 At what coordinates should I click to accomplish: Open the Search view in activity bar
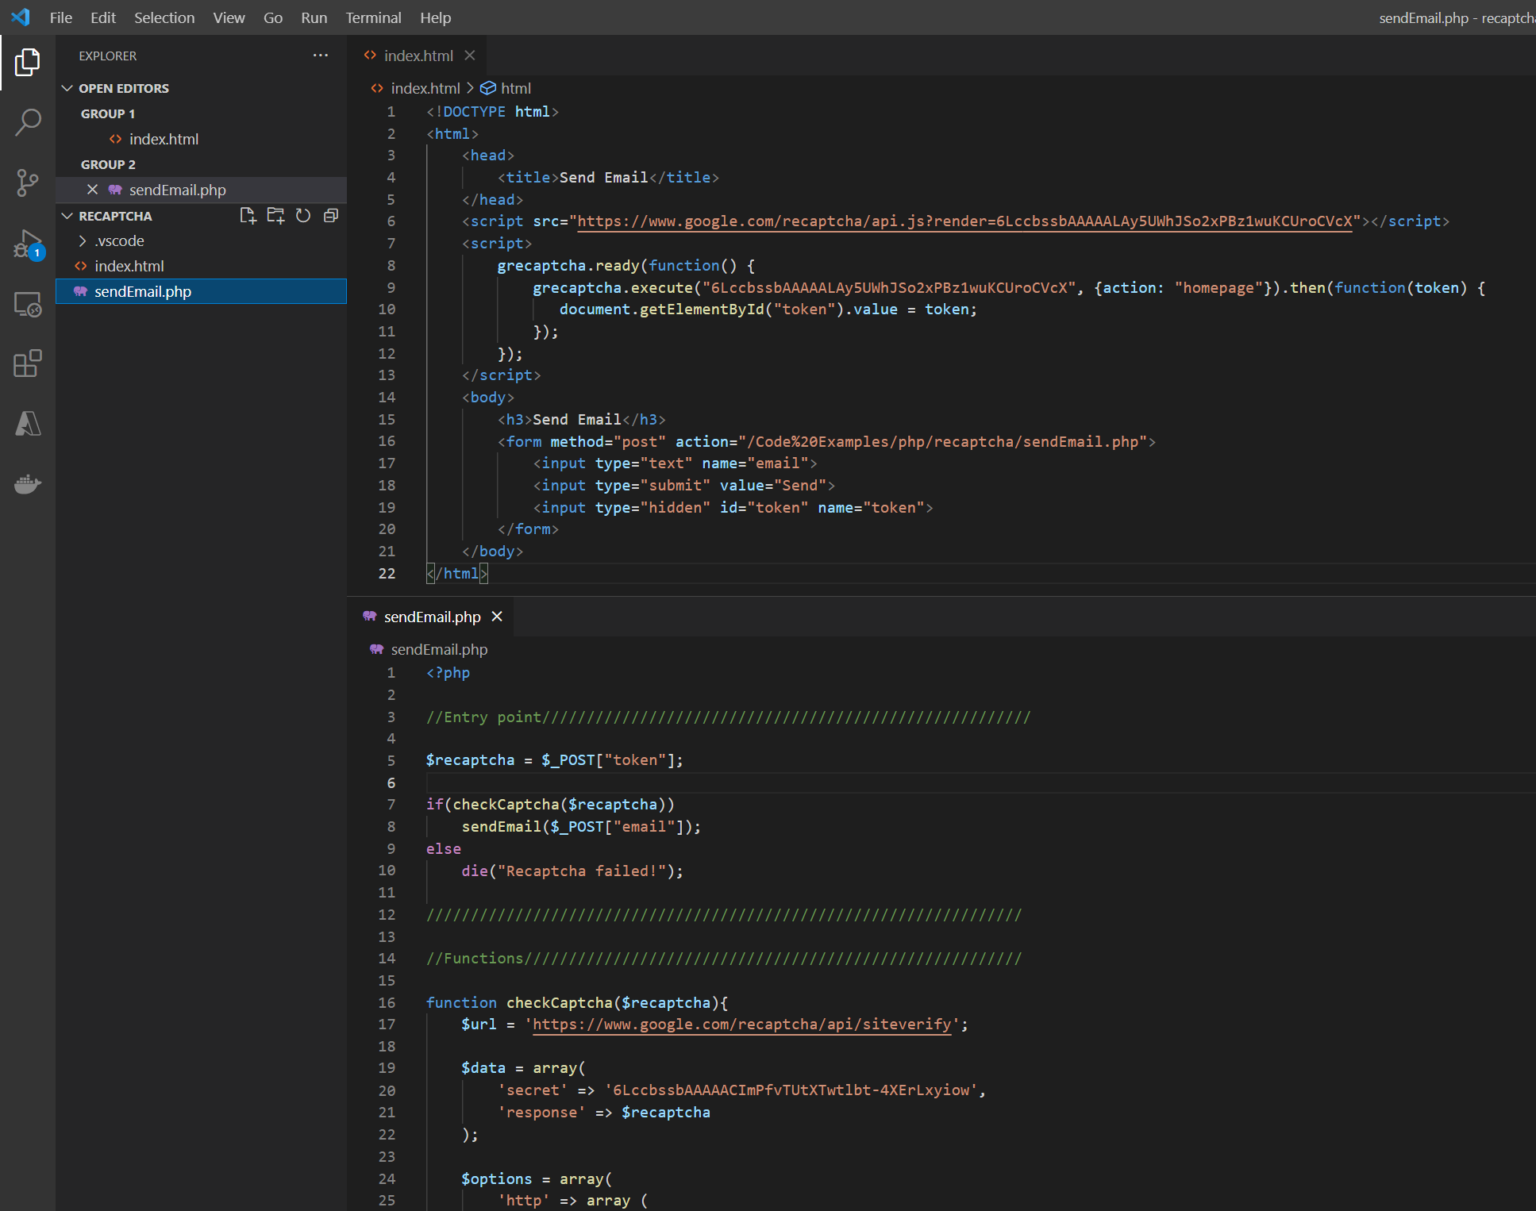28,122
